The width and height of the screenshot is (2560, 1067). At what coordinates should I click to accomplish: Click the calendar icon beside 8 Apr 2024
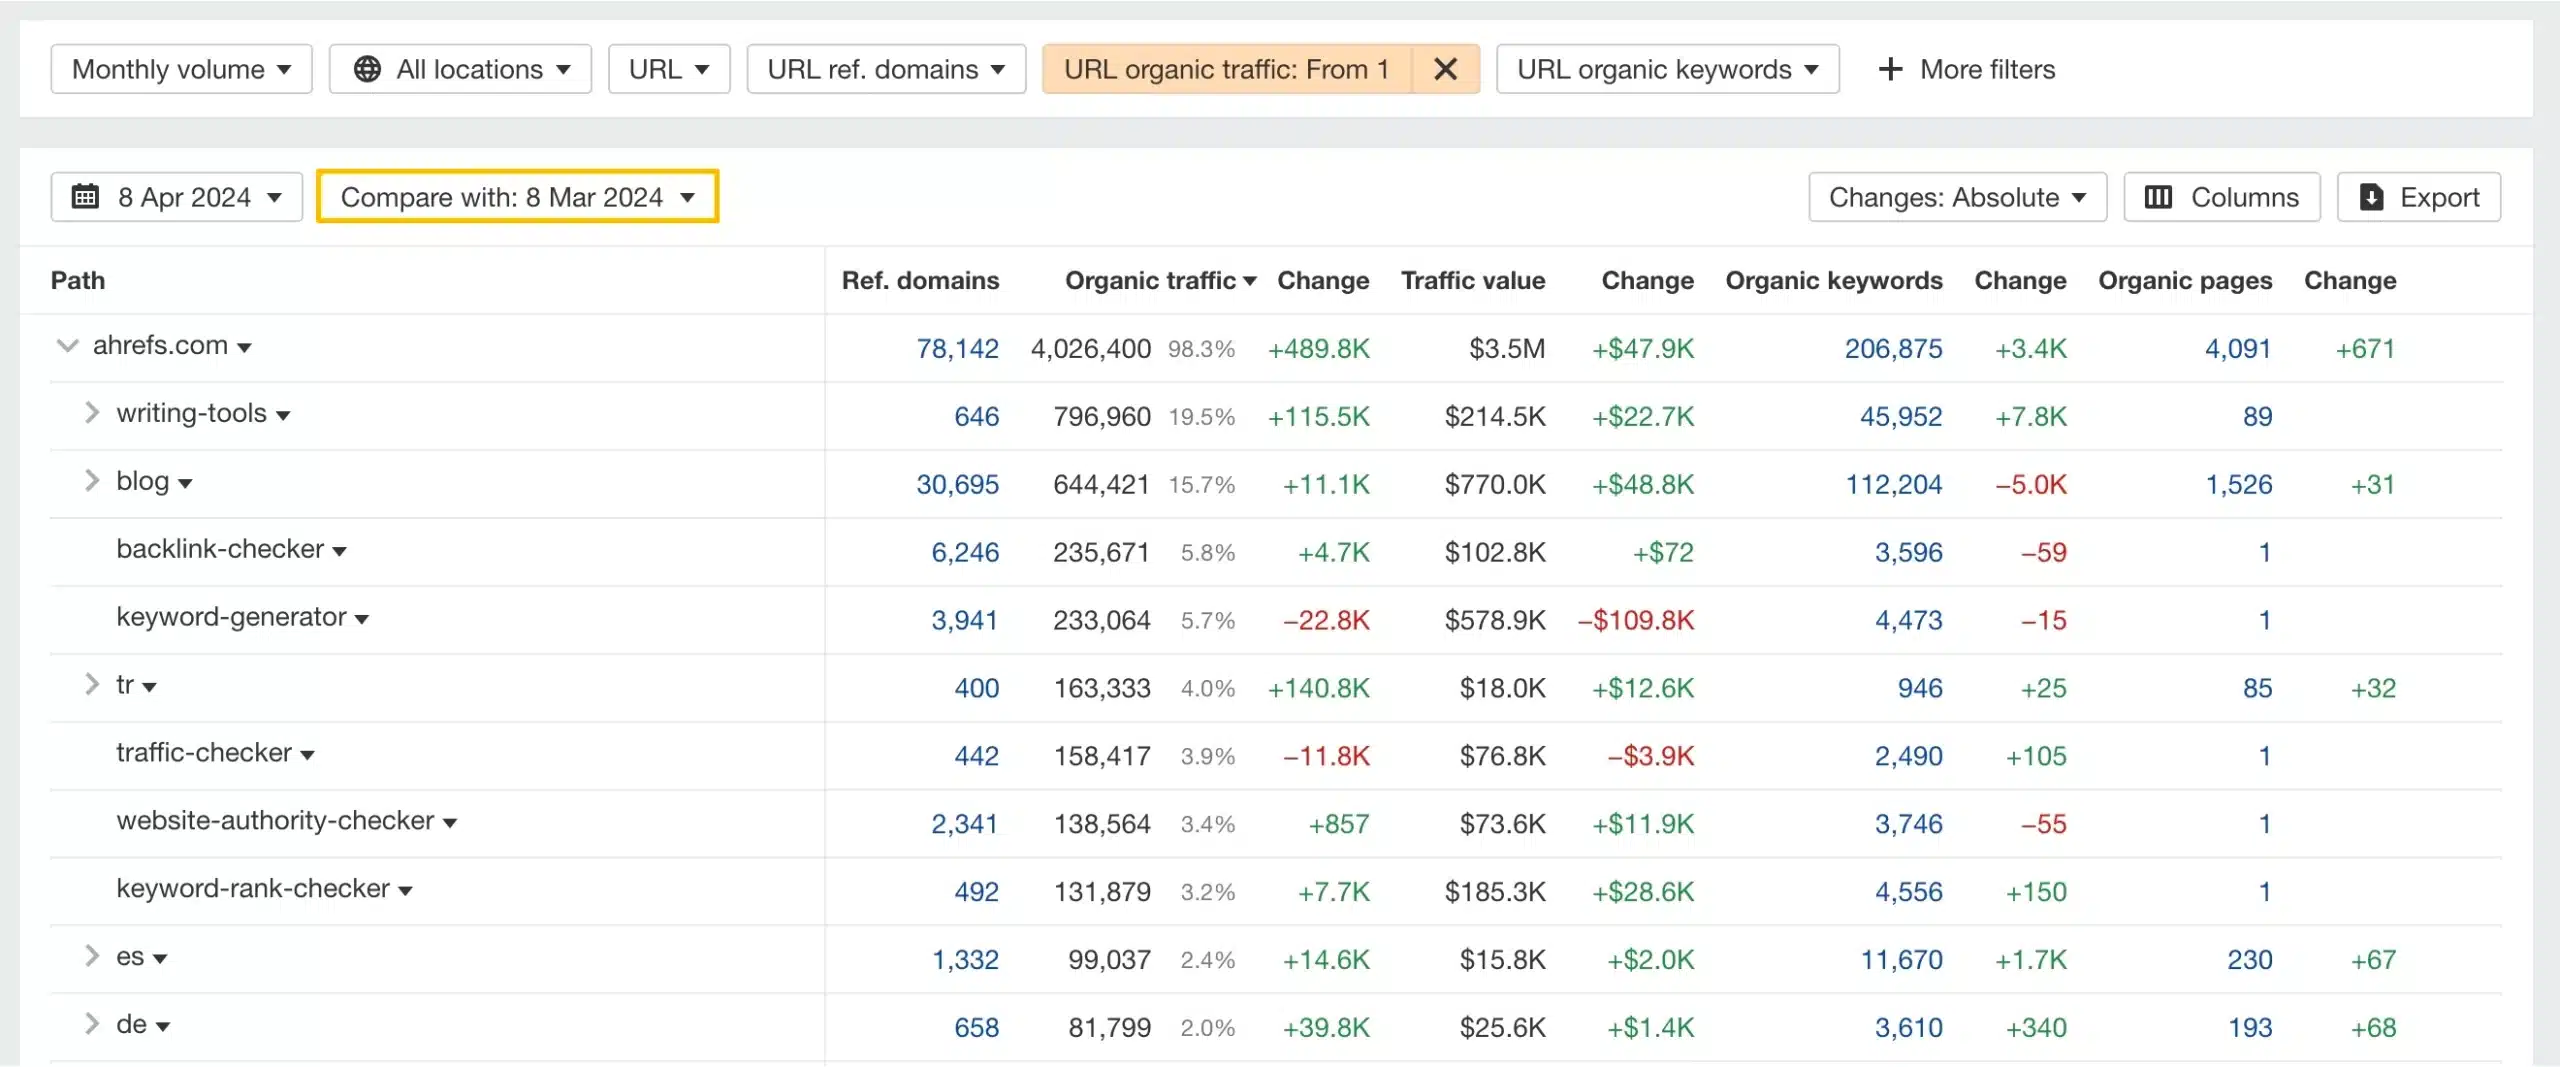(x=86, y=196)
